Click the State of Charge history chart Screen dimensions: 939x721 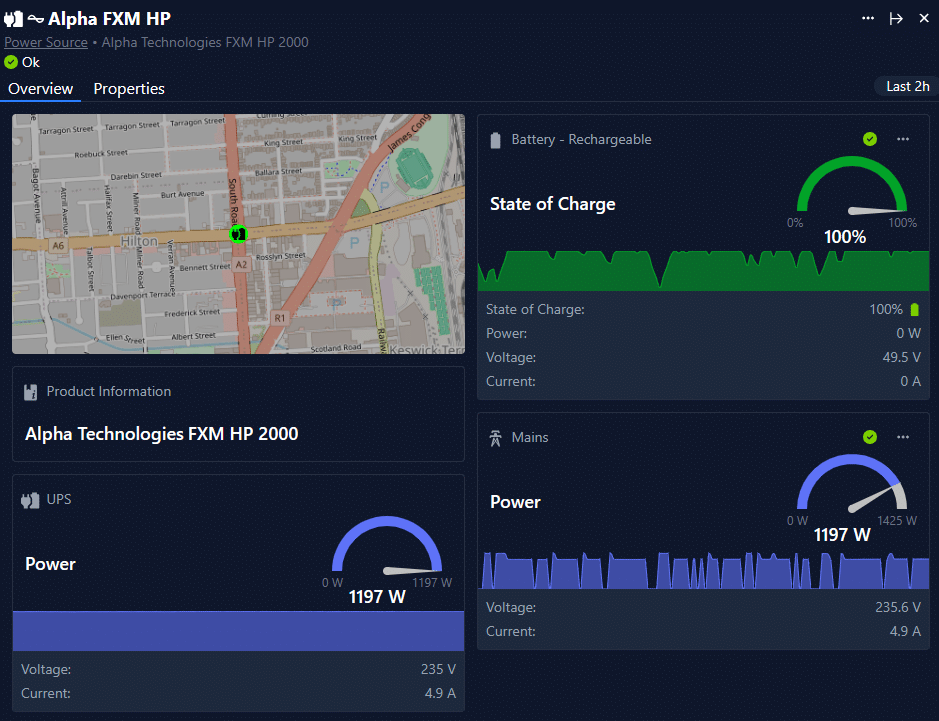[703, 270]
